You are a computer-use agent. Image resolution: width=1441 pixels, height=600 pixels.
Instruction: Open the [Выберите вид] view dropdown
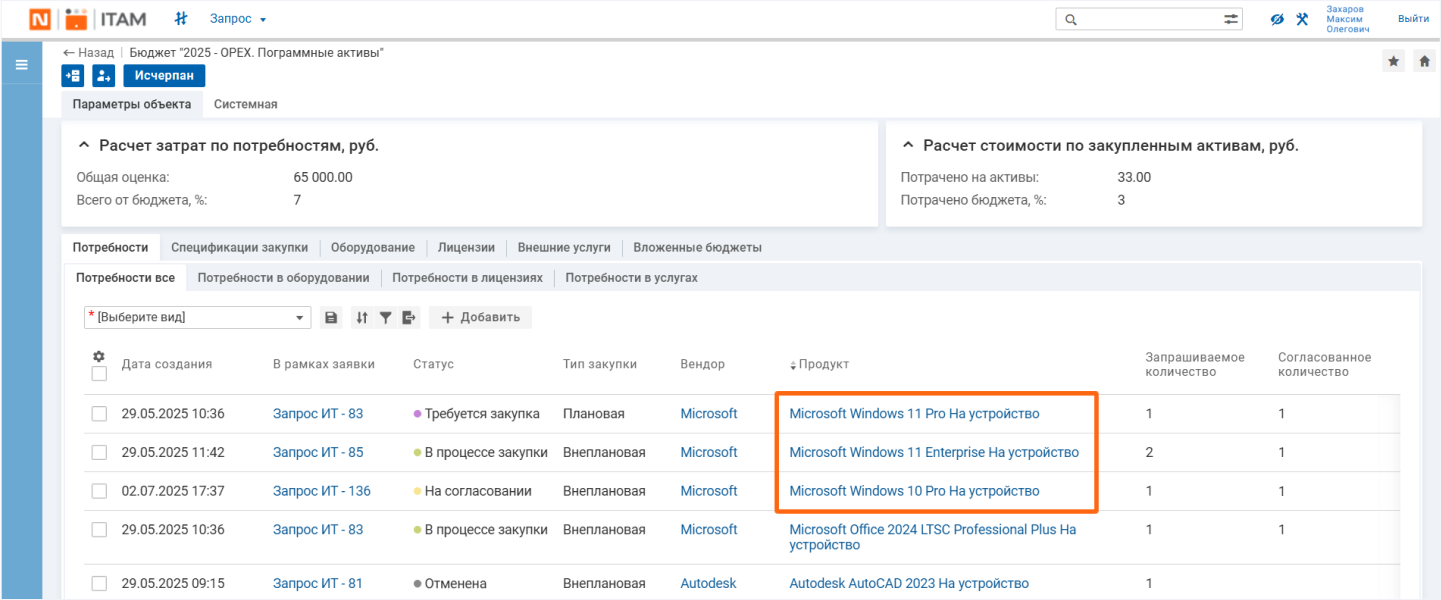point(198,318)
